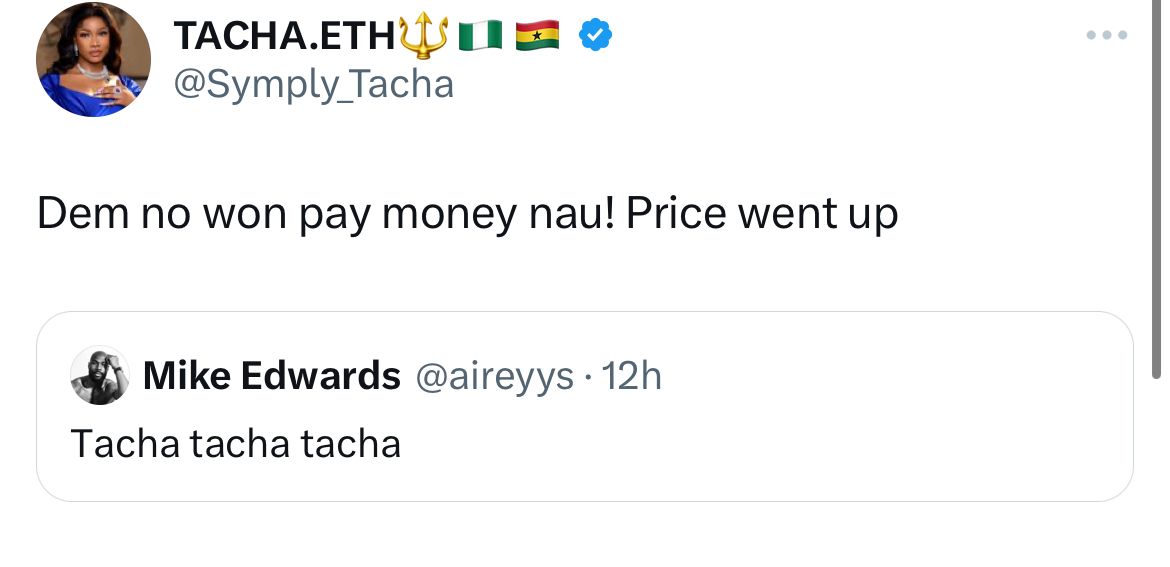Image resolution: width=1170 pixels, height=567 pixels.
Task: Click the @aireyys handle
Action: click(494, 377)
